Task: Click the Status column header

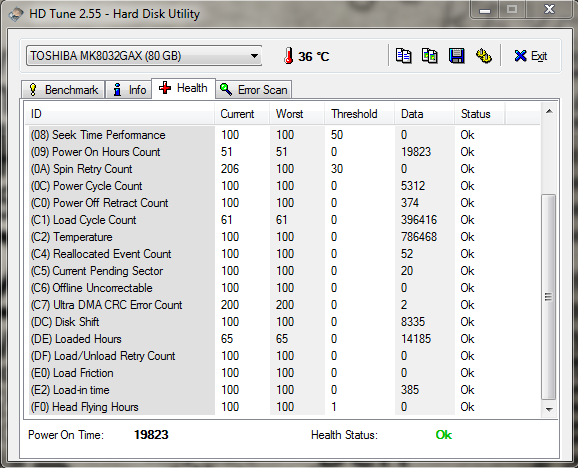Action: tap(480, 114)
